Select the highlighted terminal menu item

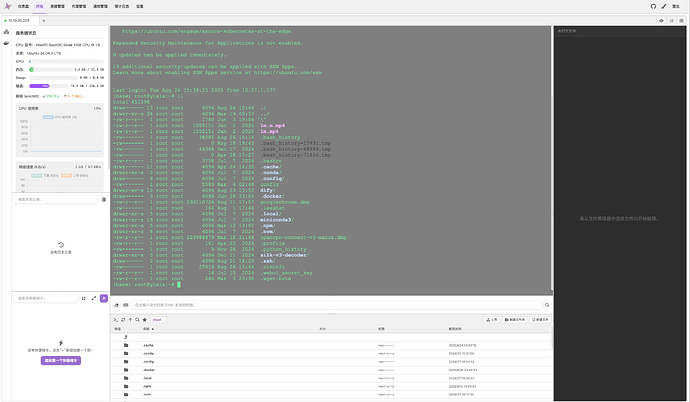click(39, 6)
